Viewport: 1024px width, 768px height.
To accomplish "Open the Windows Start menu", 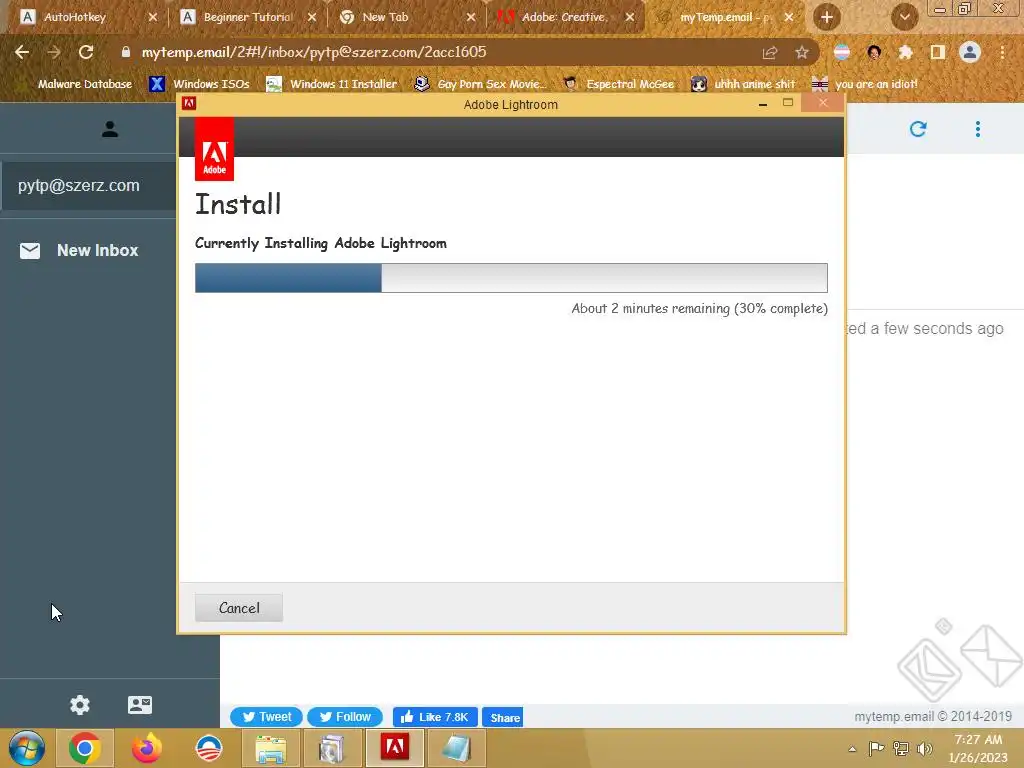I will 27,748.
